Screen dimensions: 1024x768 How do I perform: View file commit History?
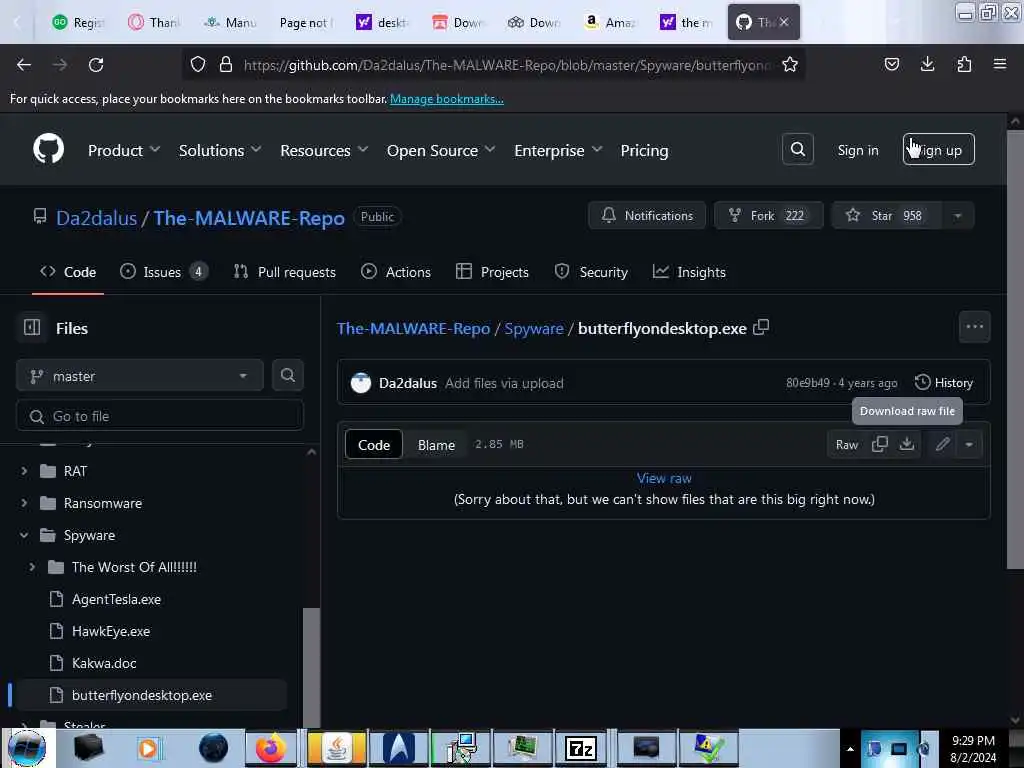[944, 383]
